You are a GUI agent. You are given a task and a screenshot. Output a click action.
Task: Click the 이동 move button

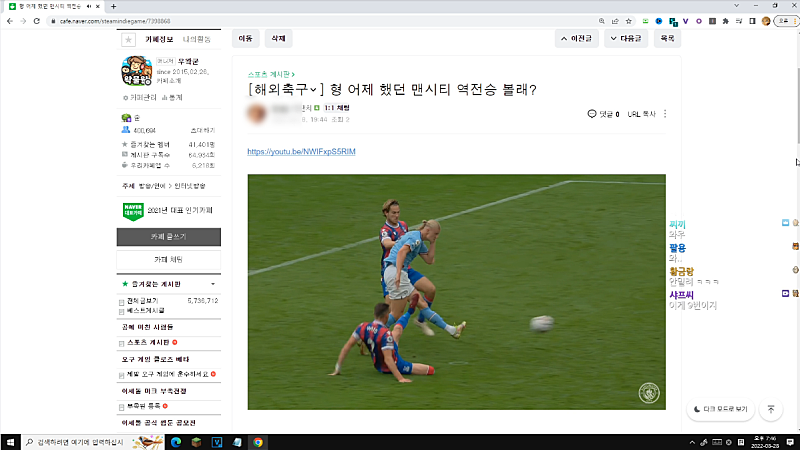point(245,38)
